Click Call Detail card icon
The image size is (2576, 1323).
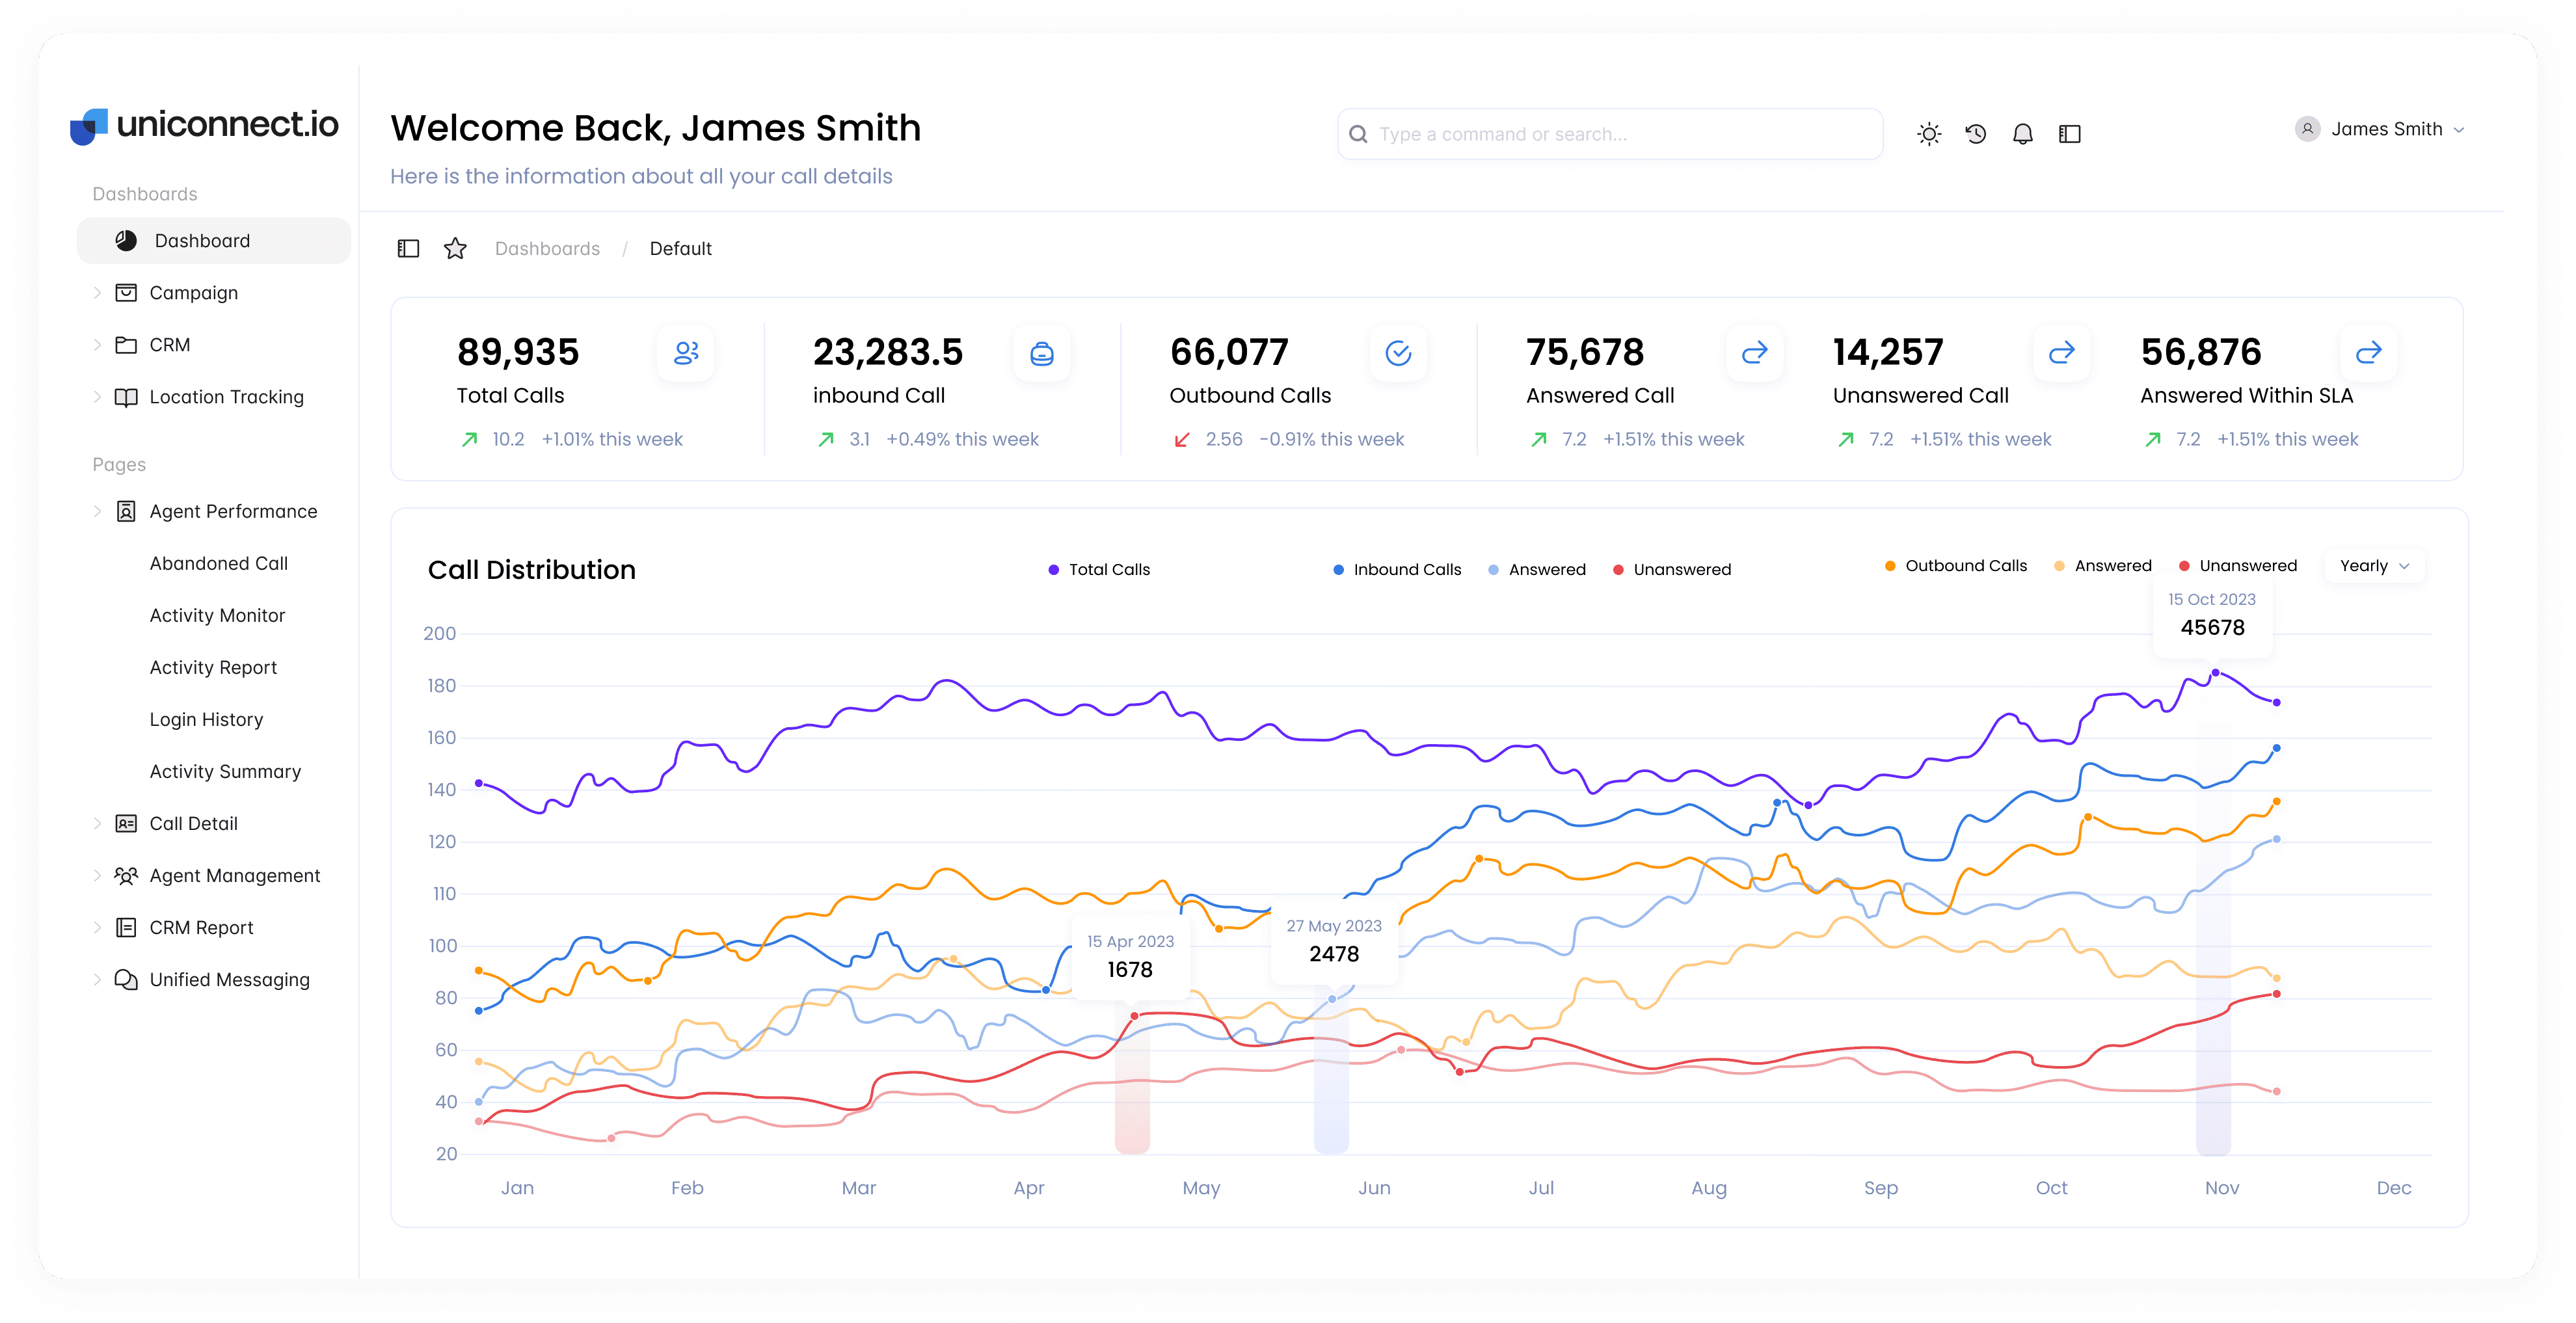(x=126, y=823)
